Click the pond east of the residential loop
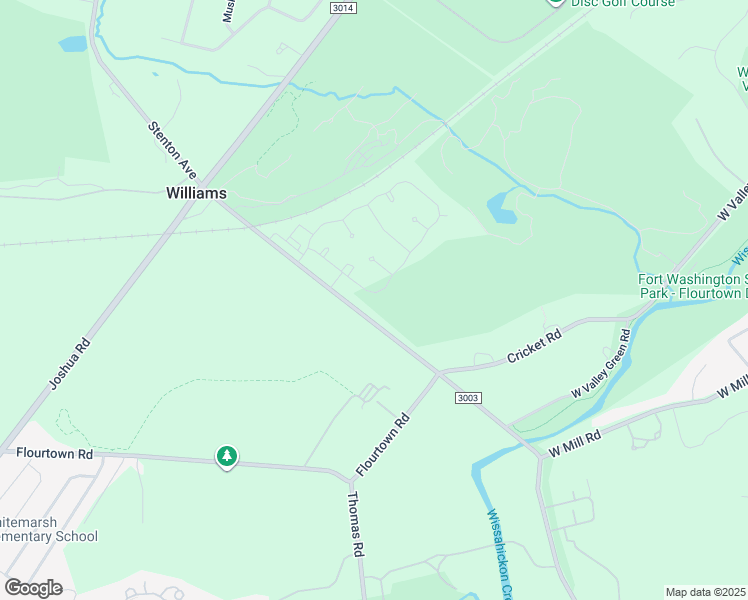748x600 pixels. 502,208
